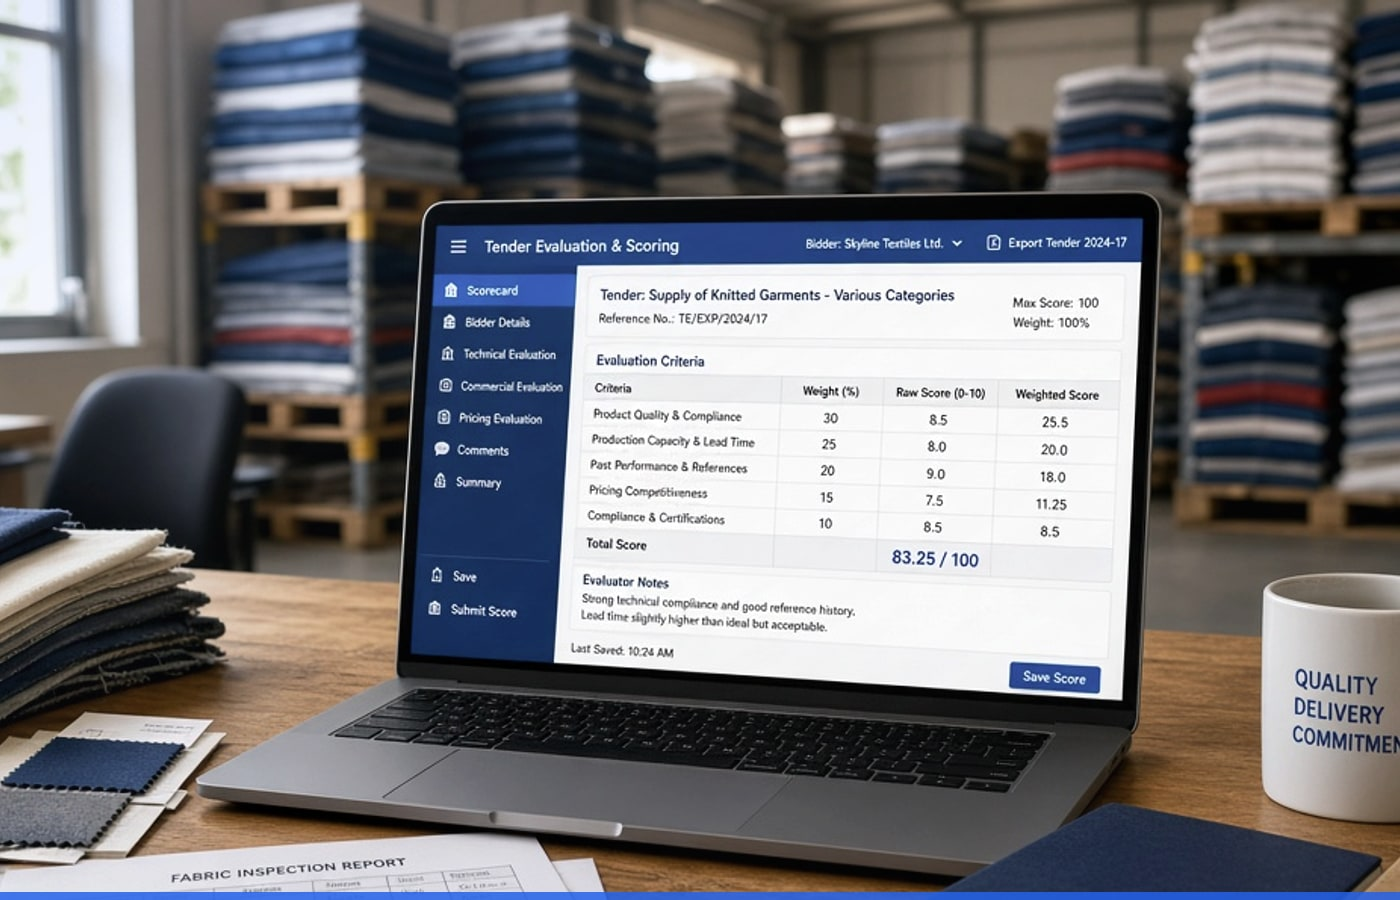Click the Export Tender document icon
Viewport: 1400px width, 900px height.
pos(993,243)
